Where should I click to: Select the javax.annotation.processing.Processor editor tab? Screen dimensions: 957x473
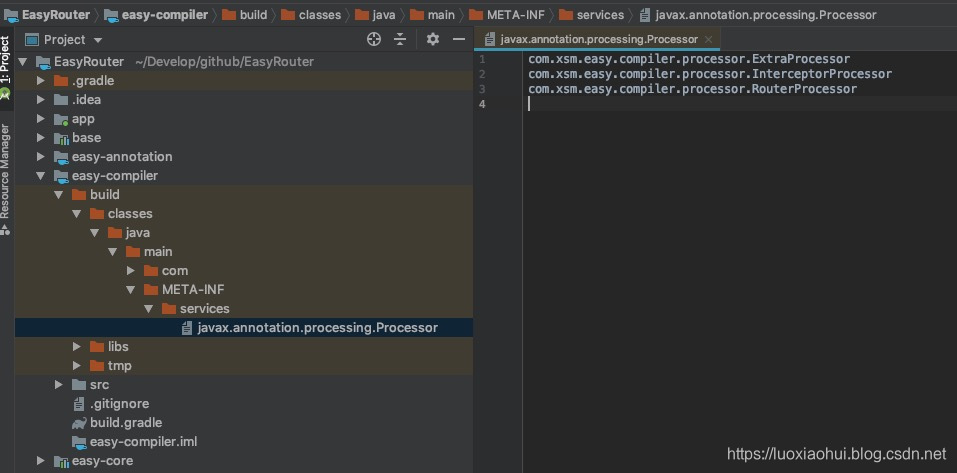(x=598, y=39)
